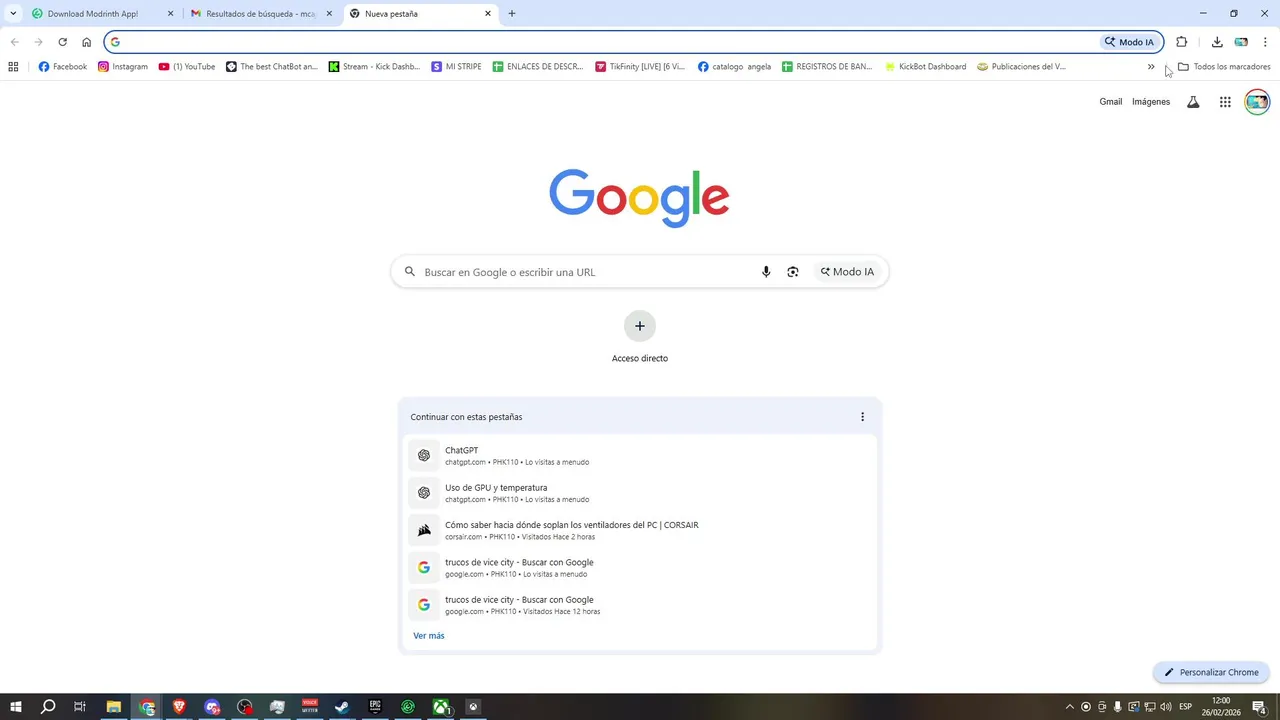
Task: Open trucos de vice city visited 12 hours ago
Action: 640,605
